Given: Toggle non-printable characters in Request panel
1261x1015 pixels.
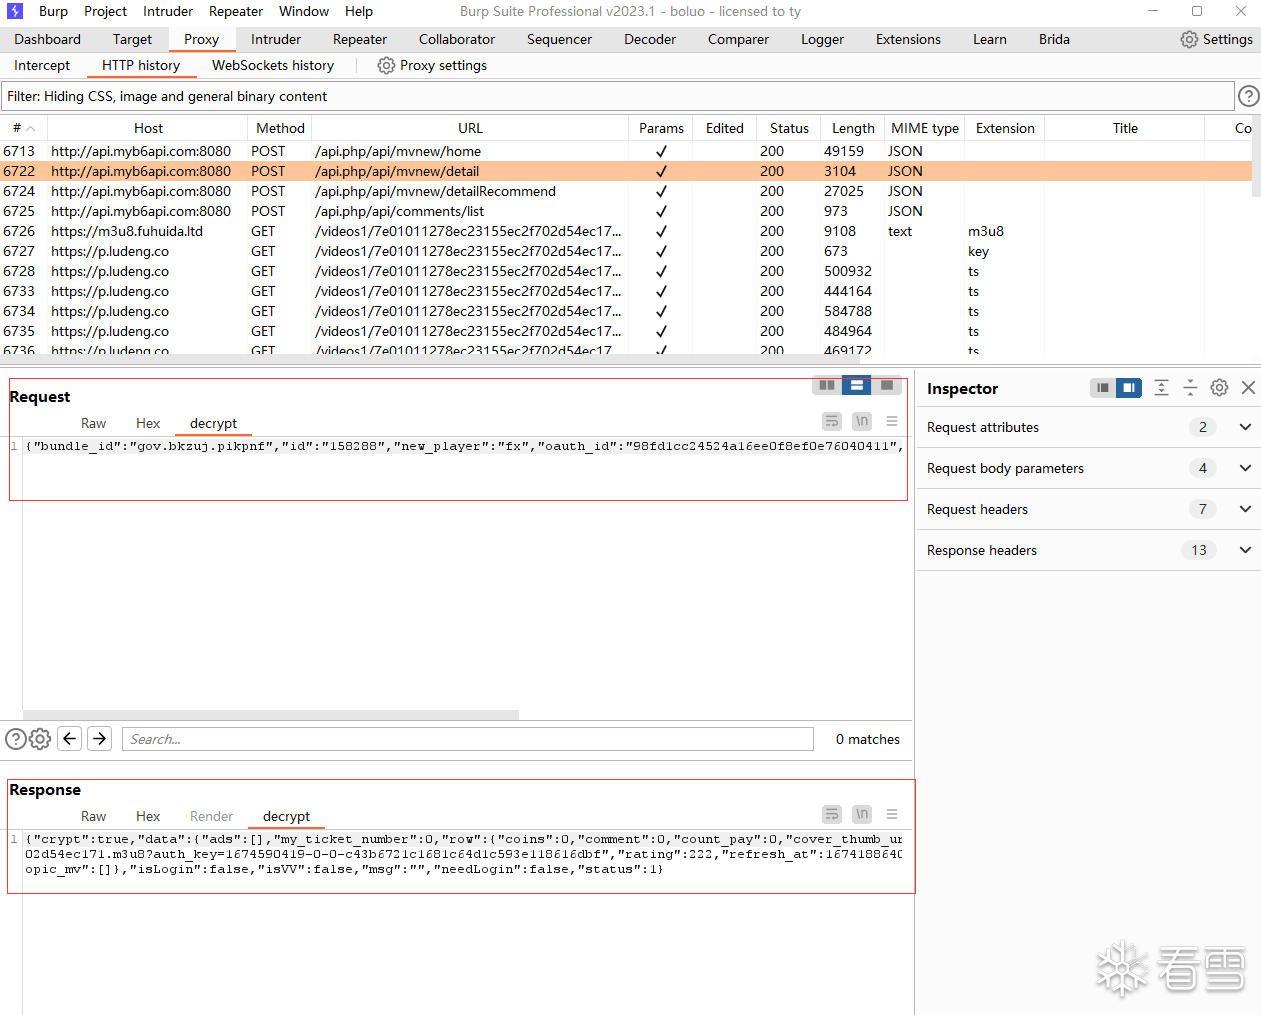Looking at the screenshot, I should point(862,421).
